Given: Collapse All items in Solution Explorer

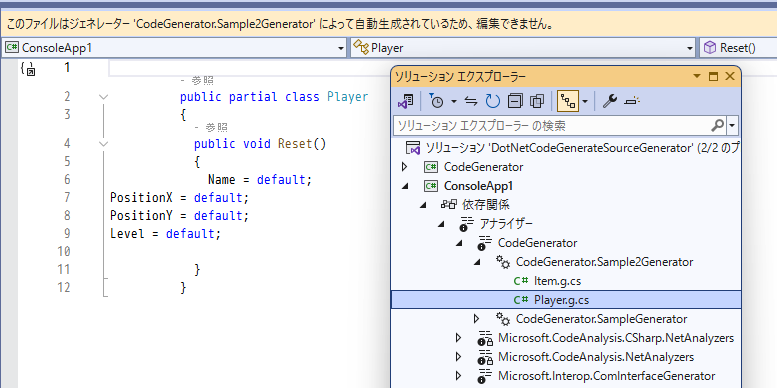Looking at the screenshot, I should pyautogui.click(x=515, y=102).
